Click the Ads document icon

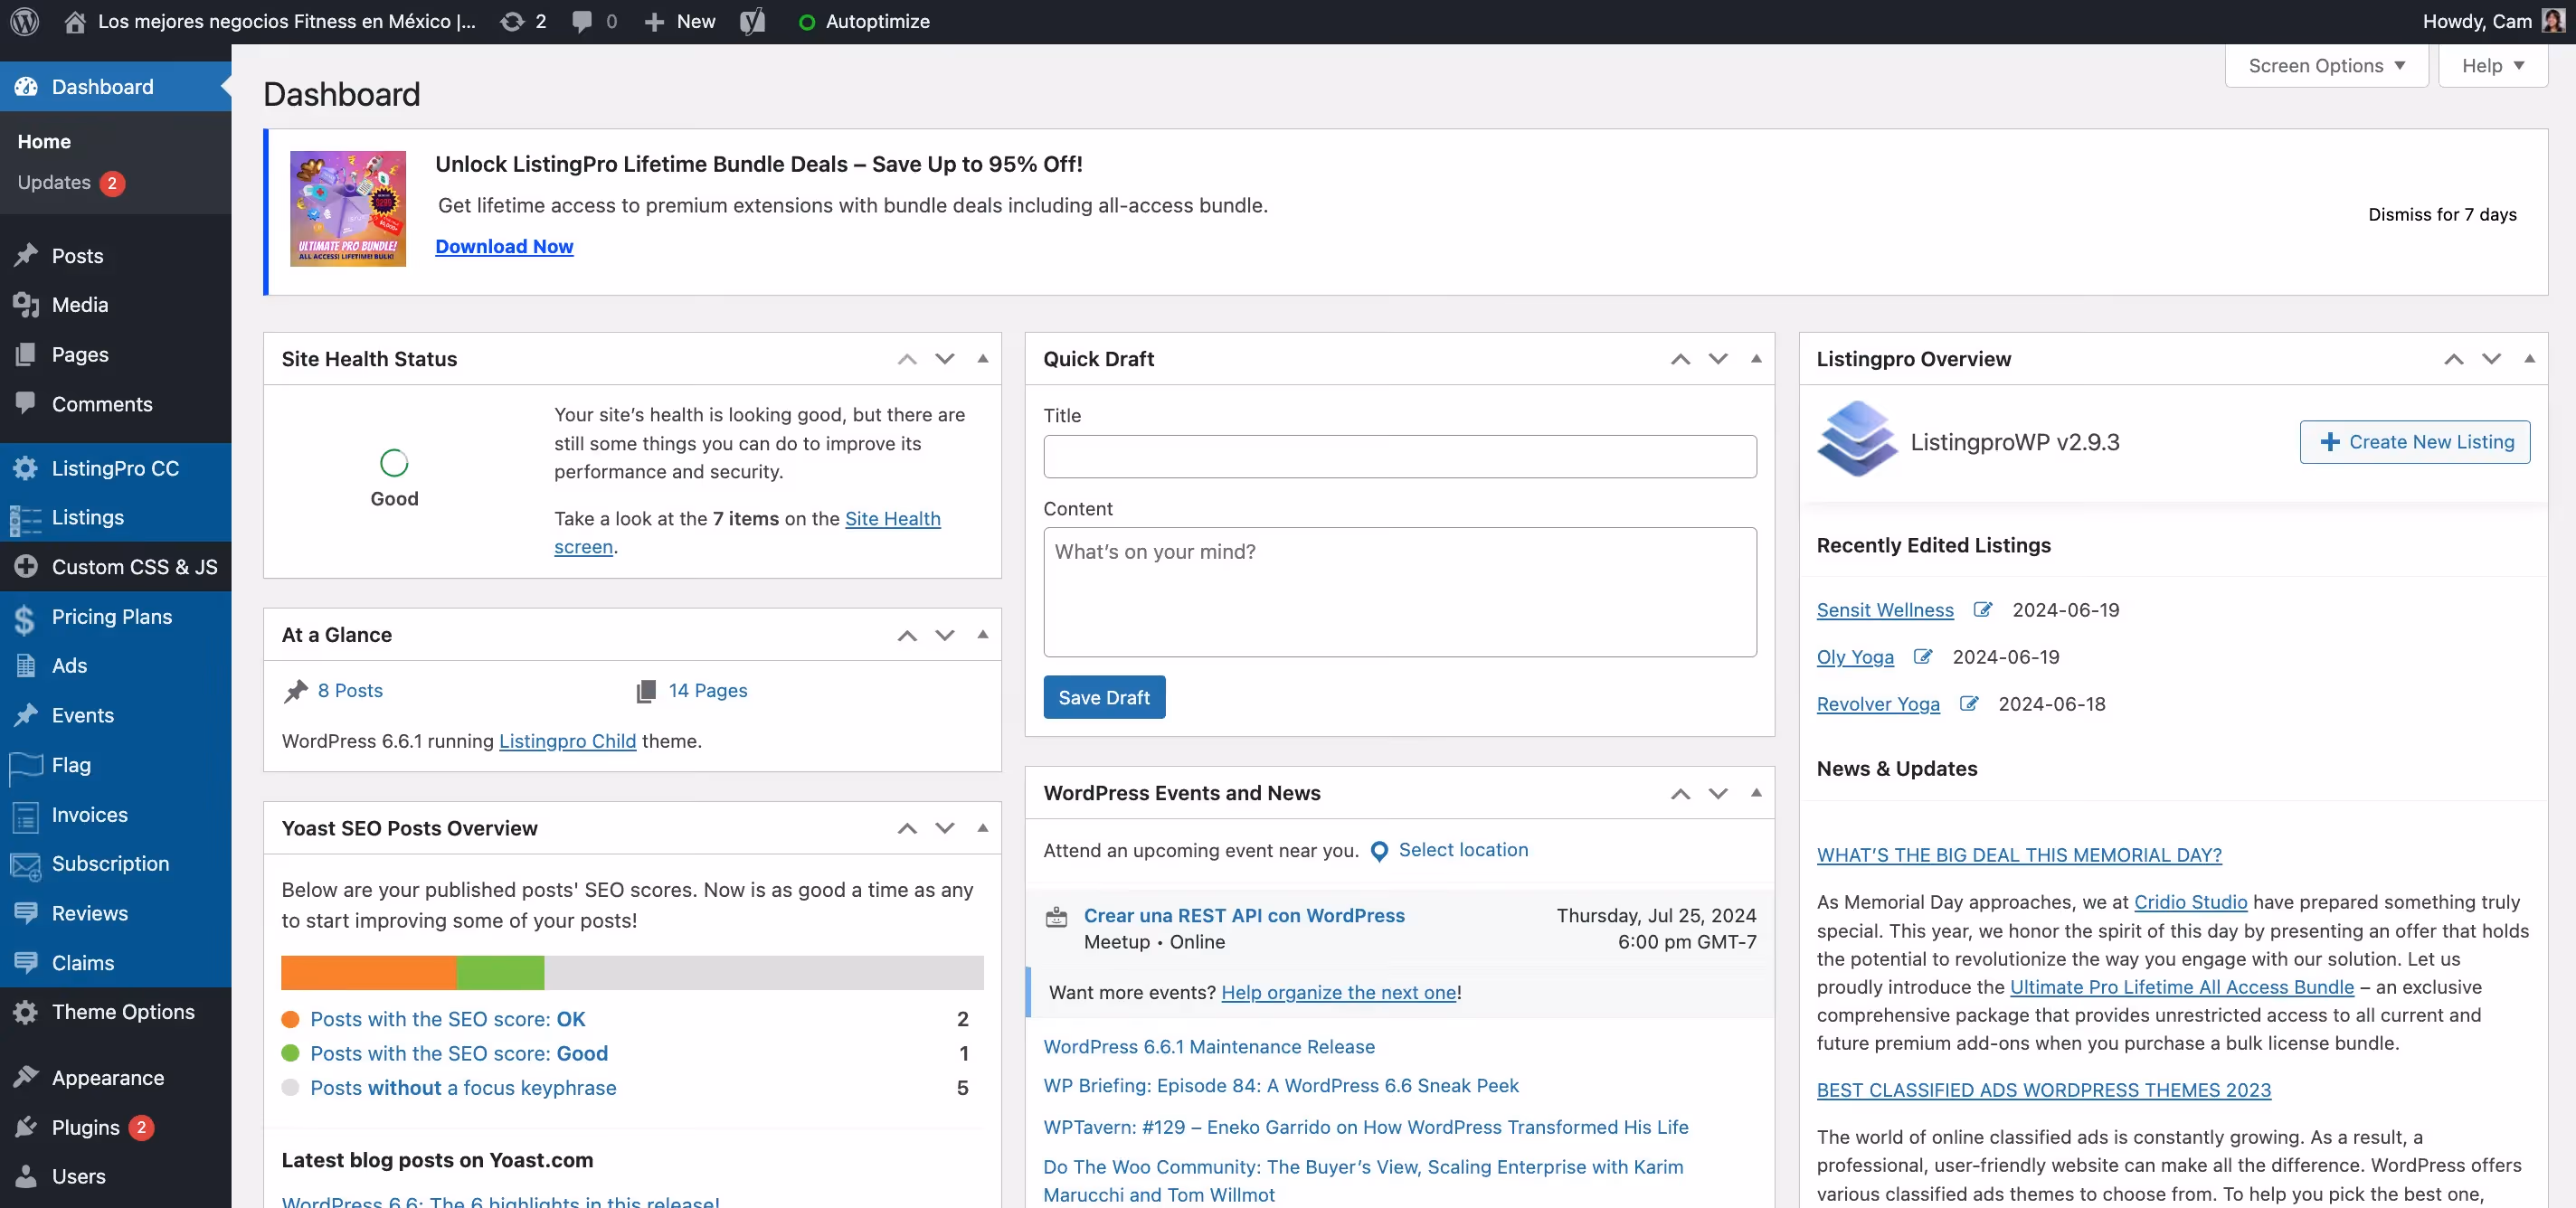tap(26, 666)
